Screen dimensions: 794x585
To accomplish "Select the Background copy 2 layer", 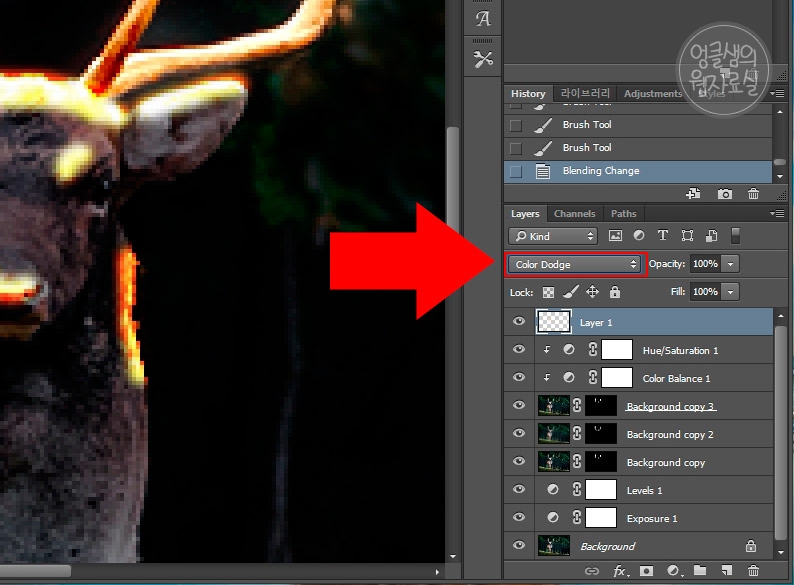I will tap(638, 434).
